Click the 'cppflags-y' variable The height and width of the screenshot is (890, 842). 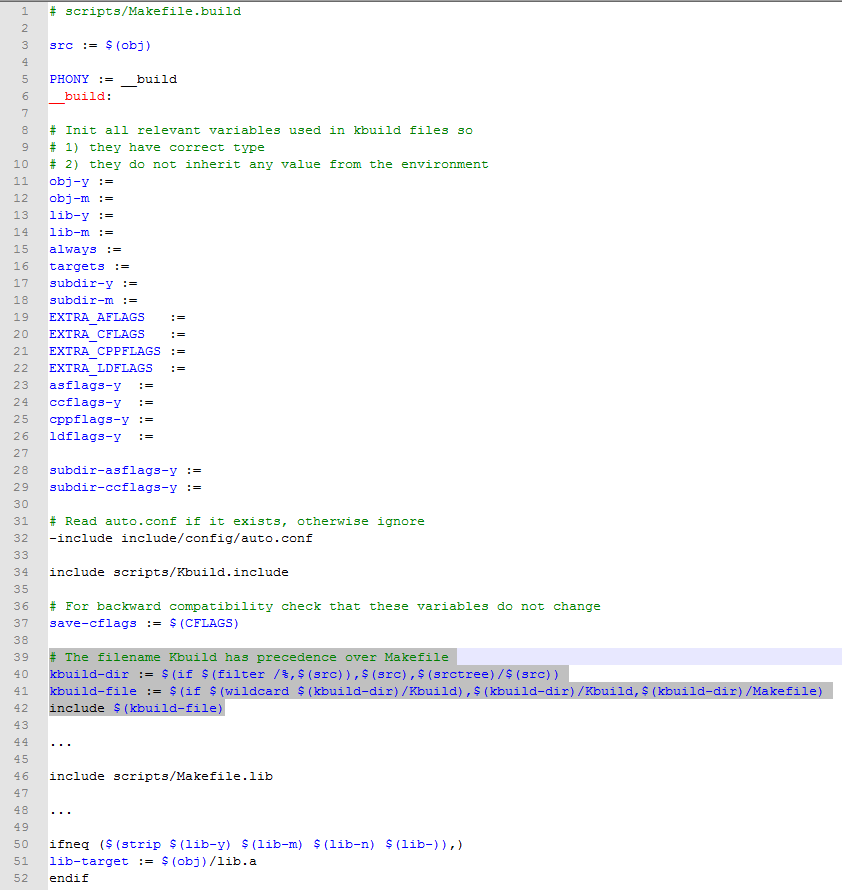coord(89,419)
